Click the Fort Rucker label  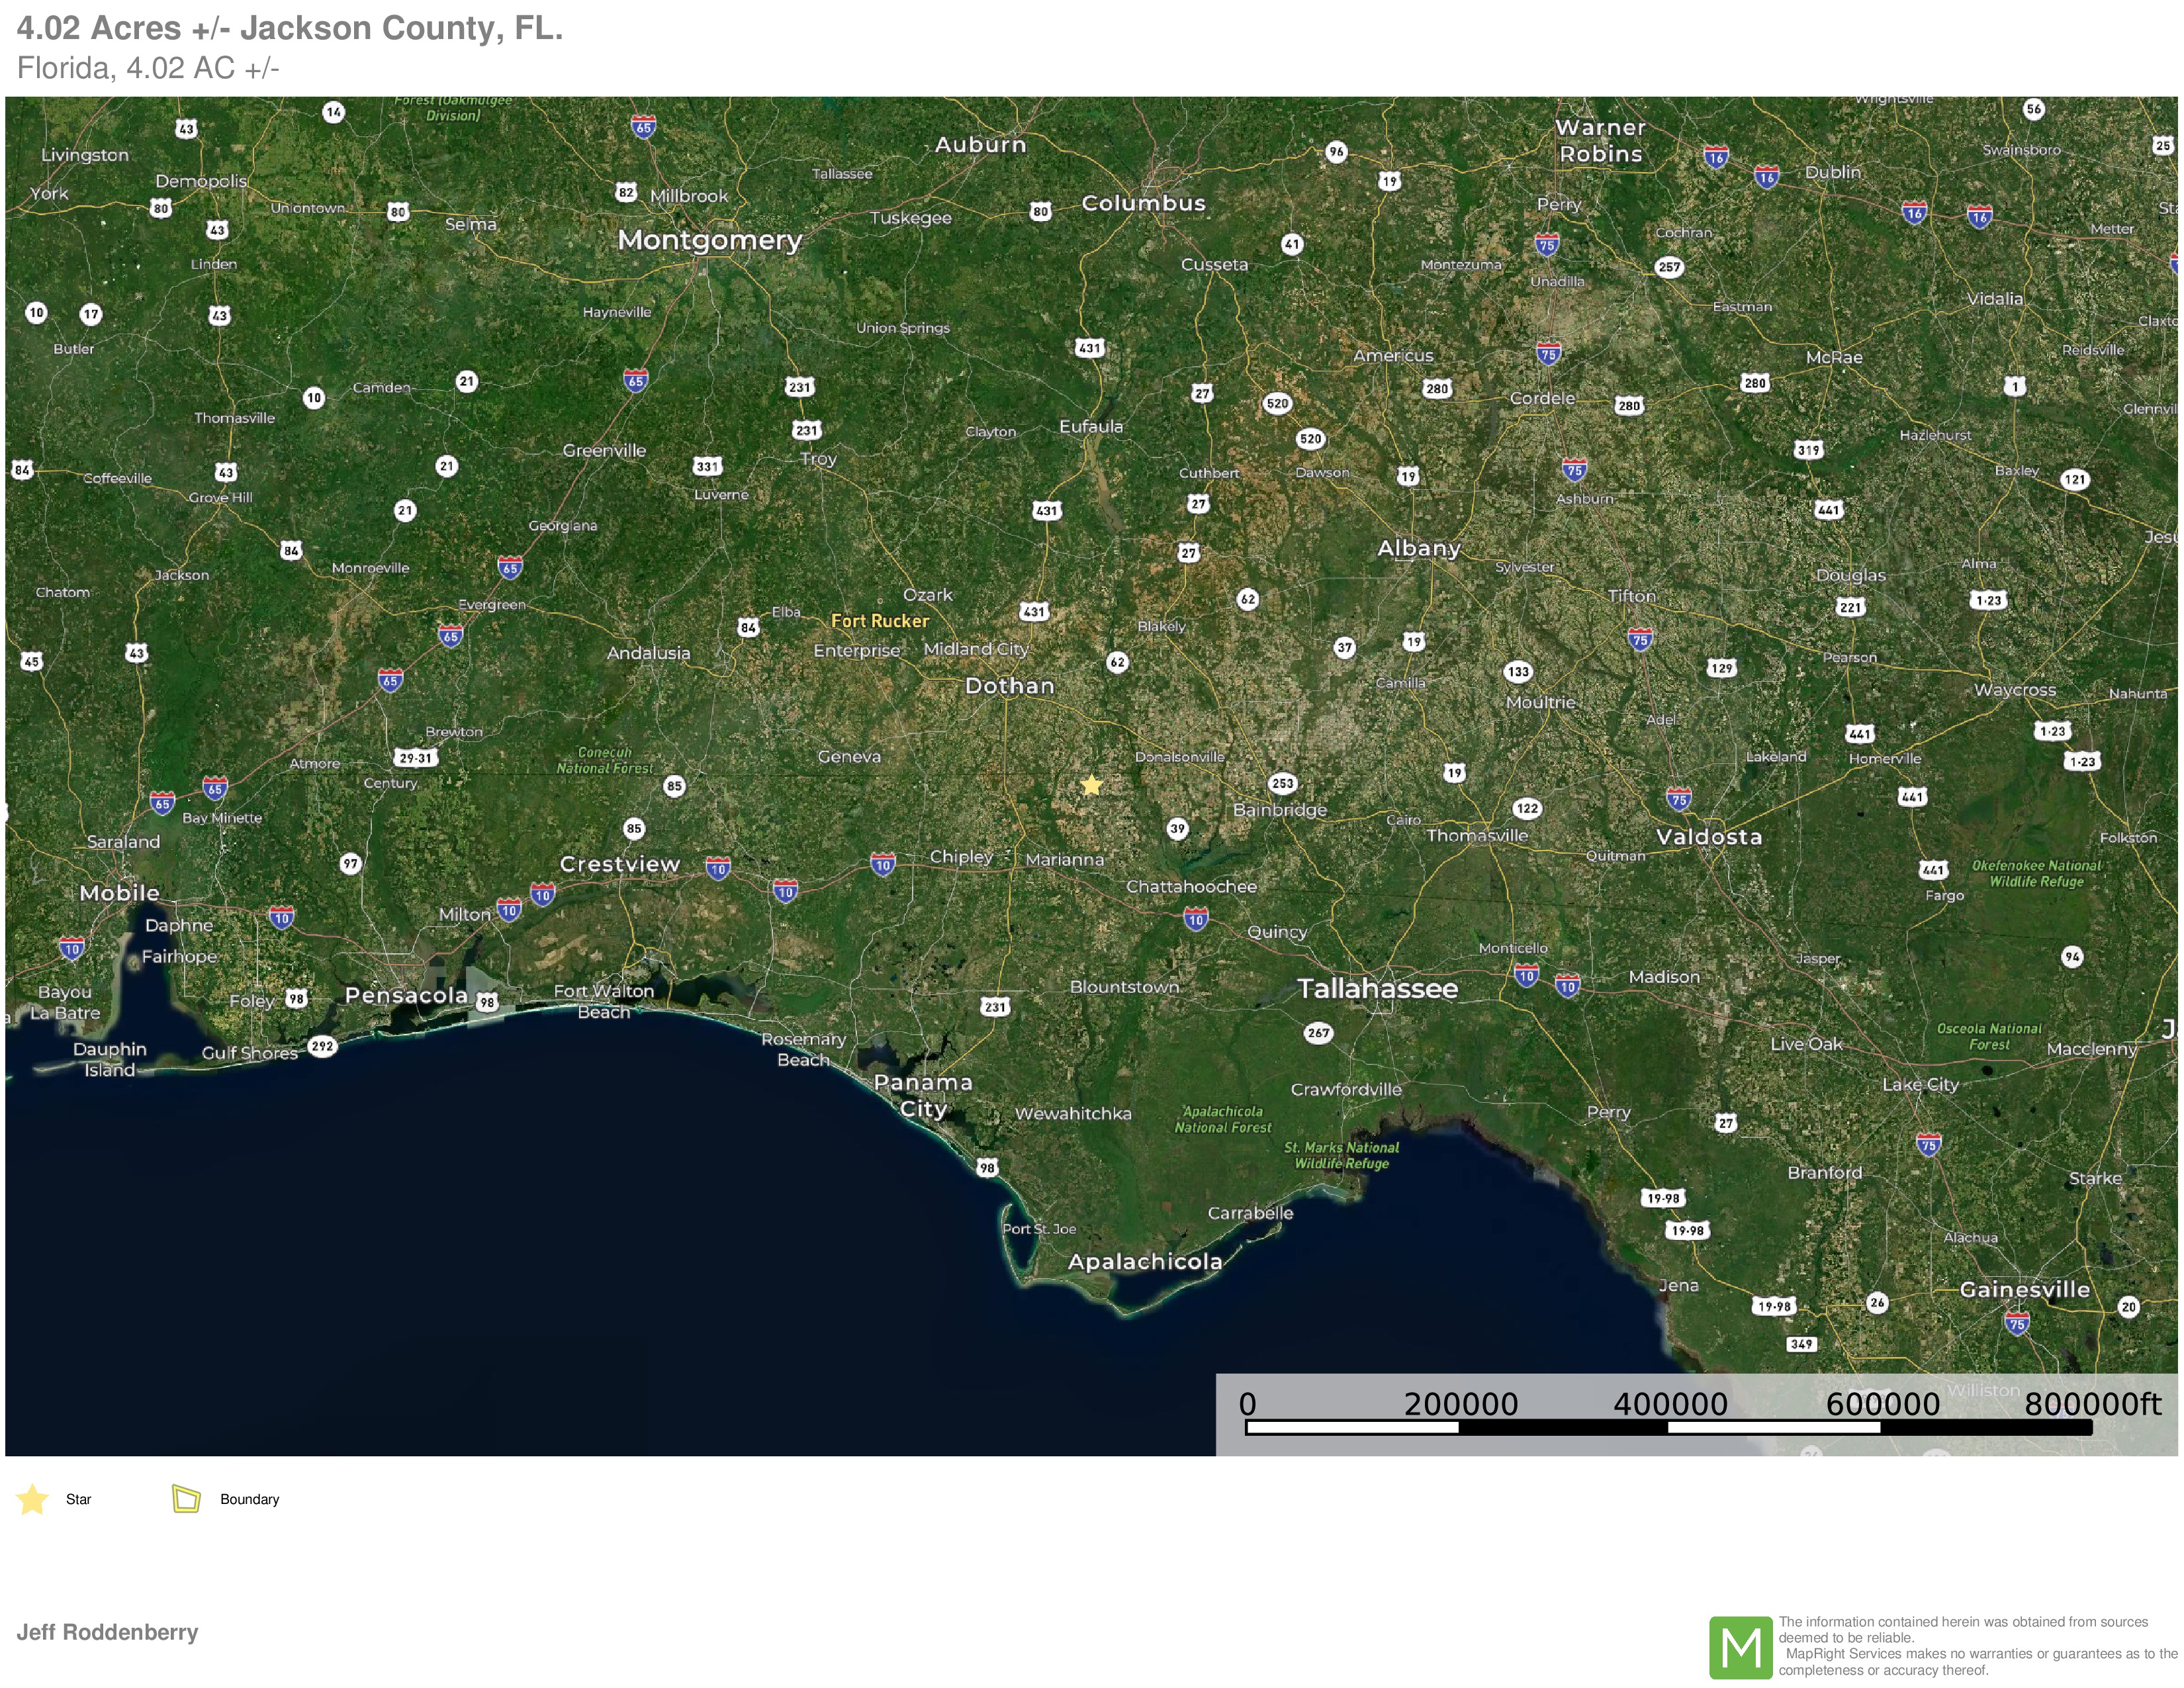pos(880,621)
